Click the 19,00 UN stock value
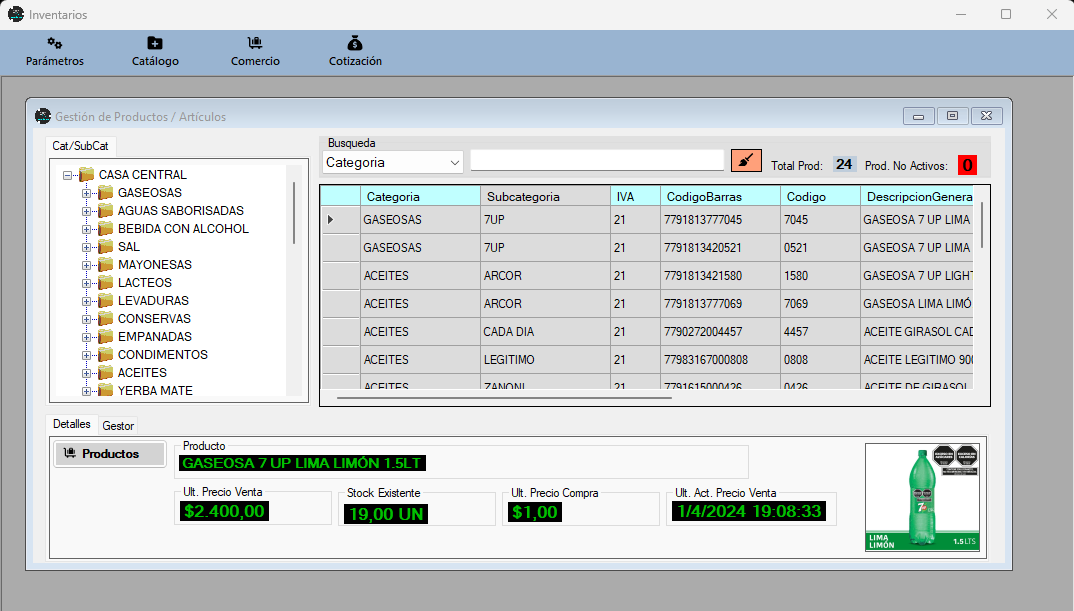The width and height of the screenshot is (1074, 611). (386, 514)
